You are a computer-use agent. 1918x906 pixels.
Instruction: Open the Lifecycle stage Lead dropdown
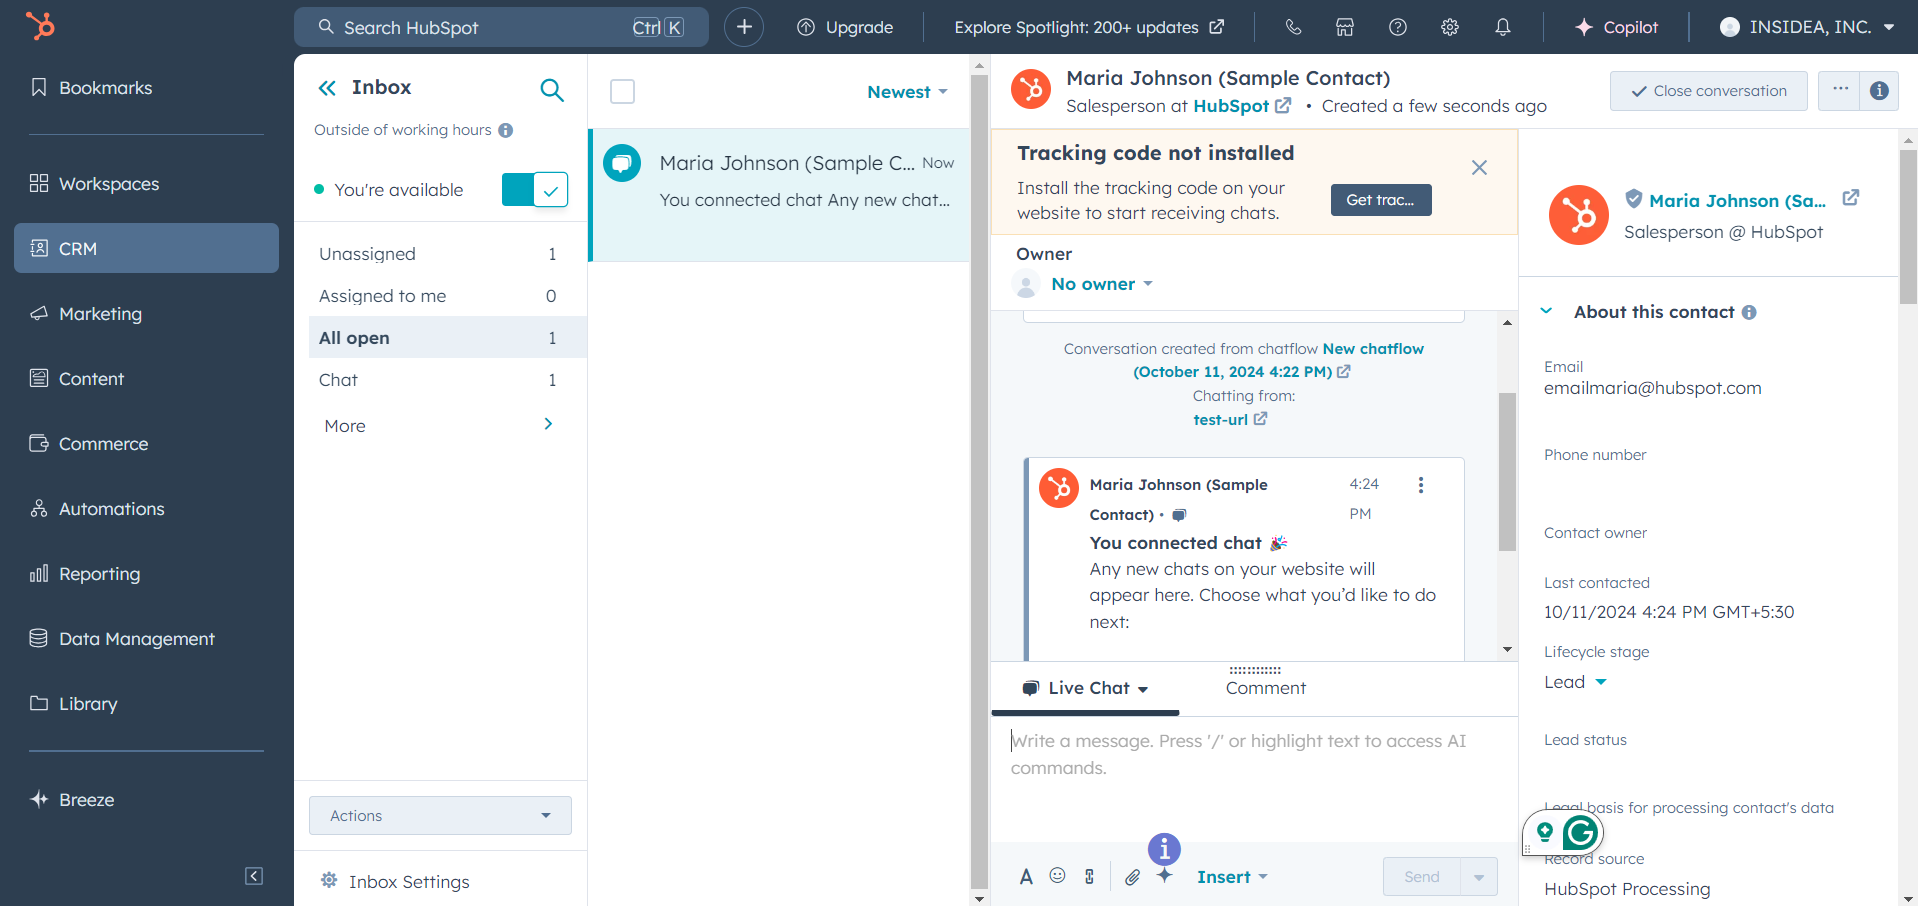[1575, 682]
